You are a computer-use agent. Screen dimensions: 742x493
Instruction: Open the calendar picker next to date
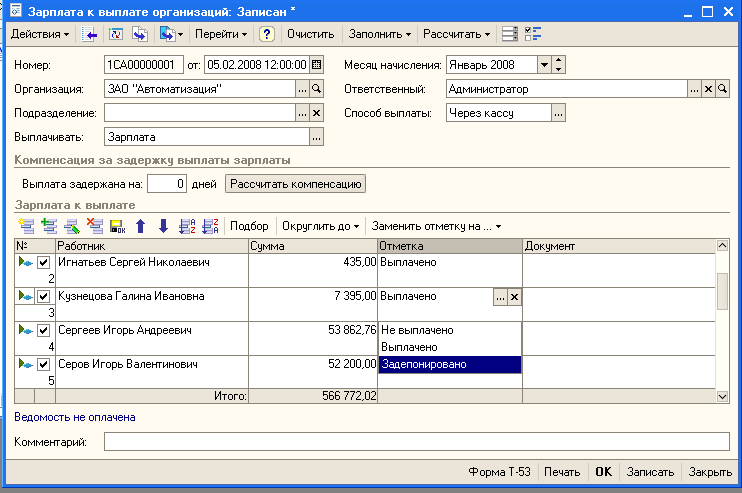(317, 65)
